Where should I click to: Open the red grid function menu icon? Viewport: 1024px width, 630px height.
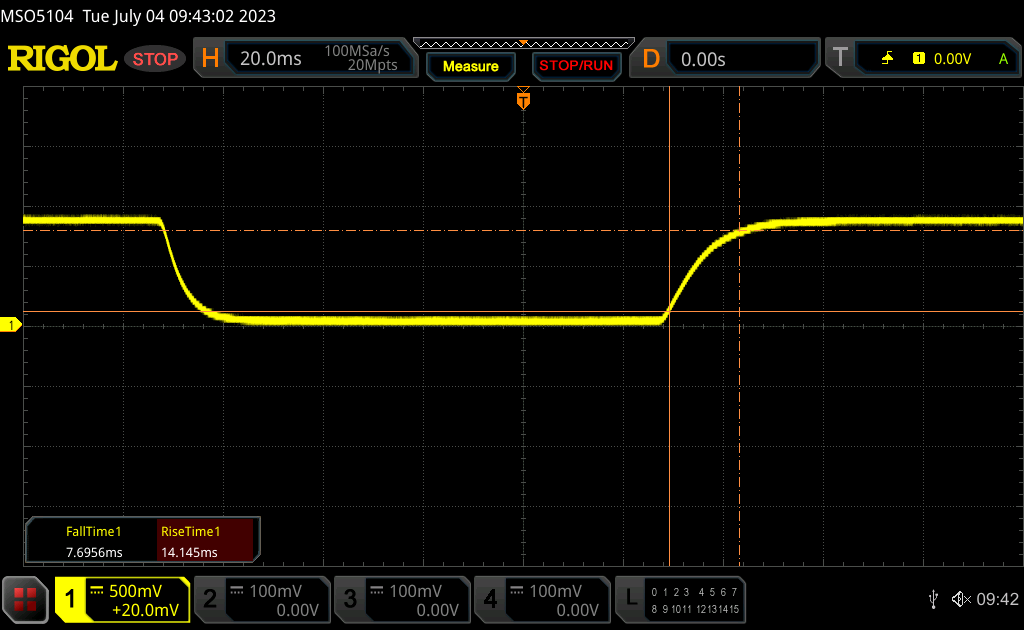click(24, 599)
